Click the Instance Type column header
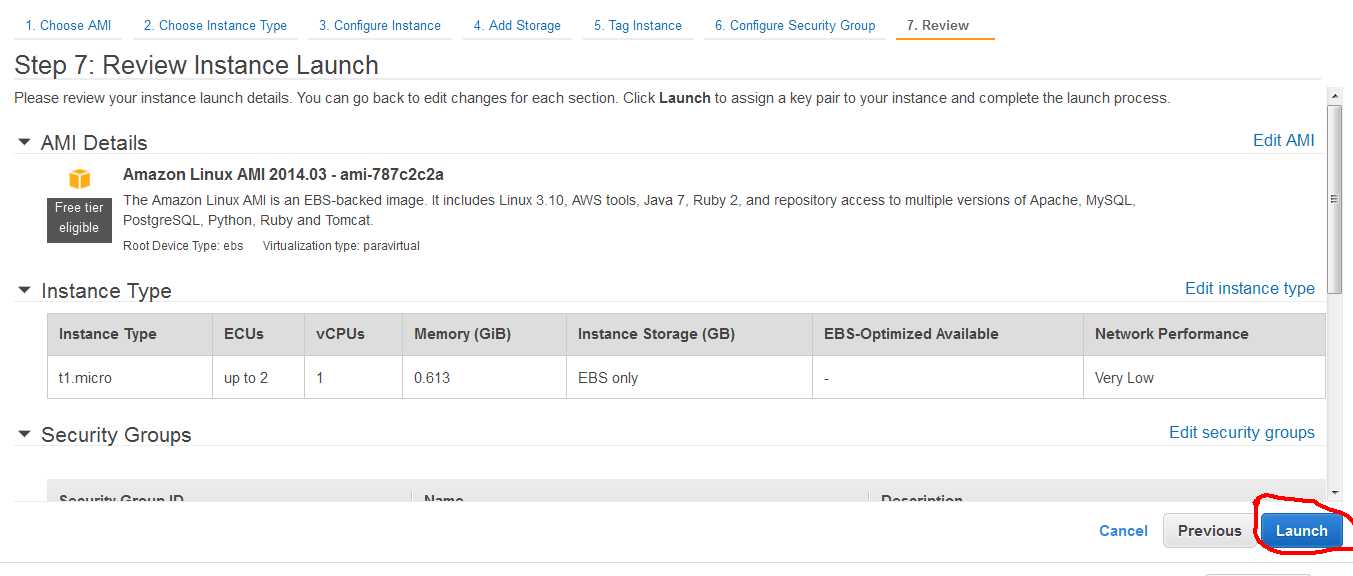 (x=129, y=334)
